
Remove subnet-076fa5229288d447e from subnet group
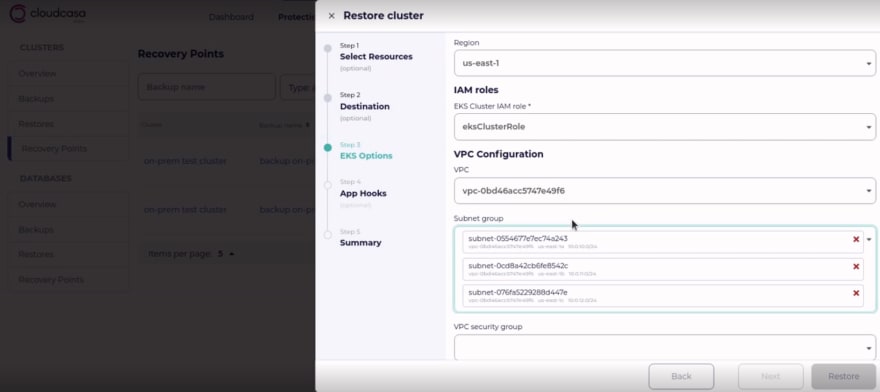click(x=856, y=293)
